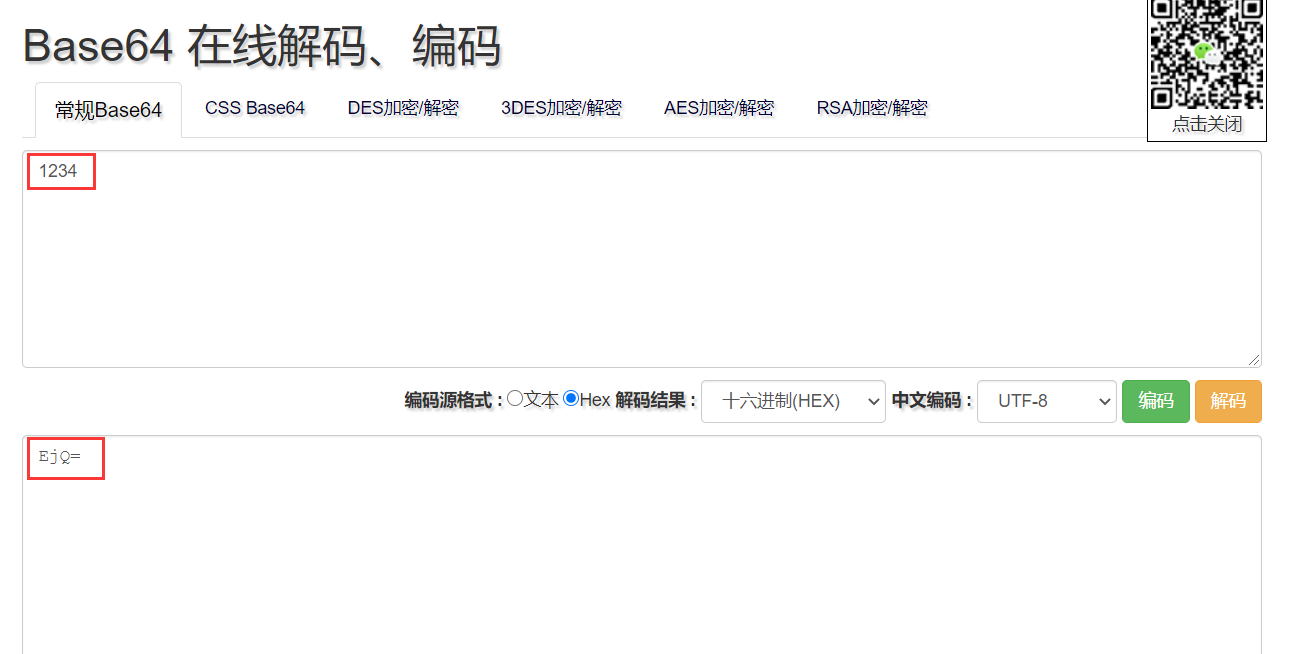1299x654 pixels.
Task: Click the 中文编码 label text
Action: [931, 400]
